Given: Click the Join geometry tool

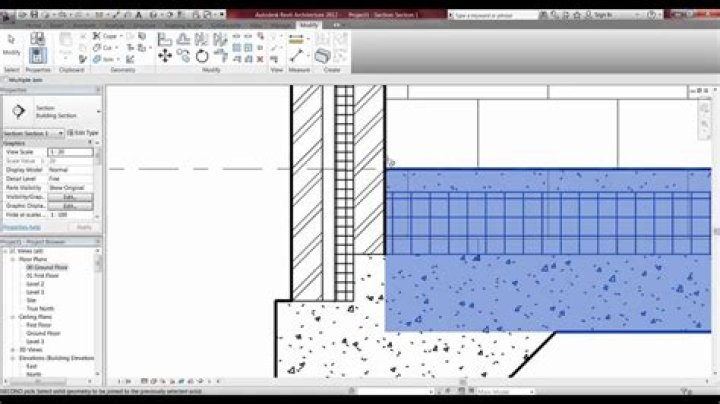Looking at the screenshot, I should 103,59.
